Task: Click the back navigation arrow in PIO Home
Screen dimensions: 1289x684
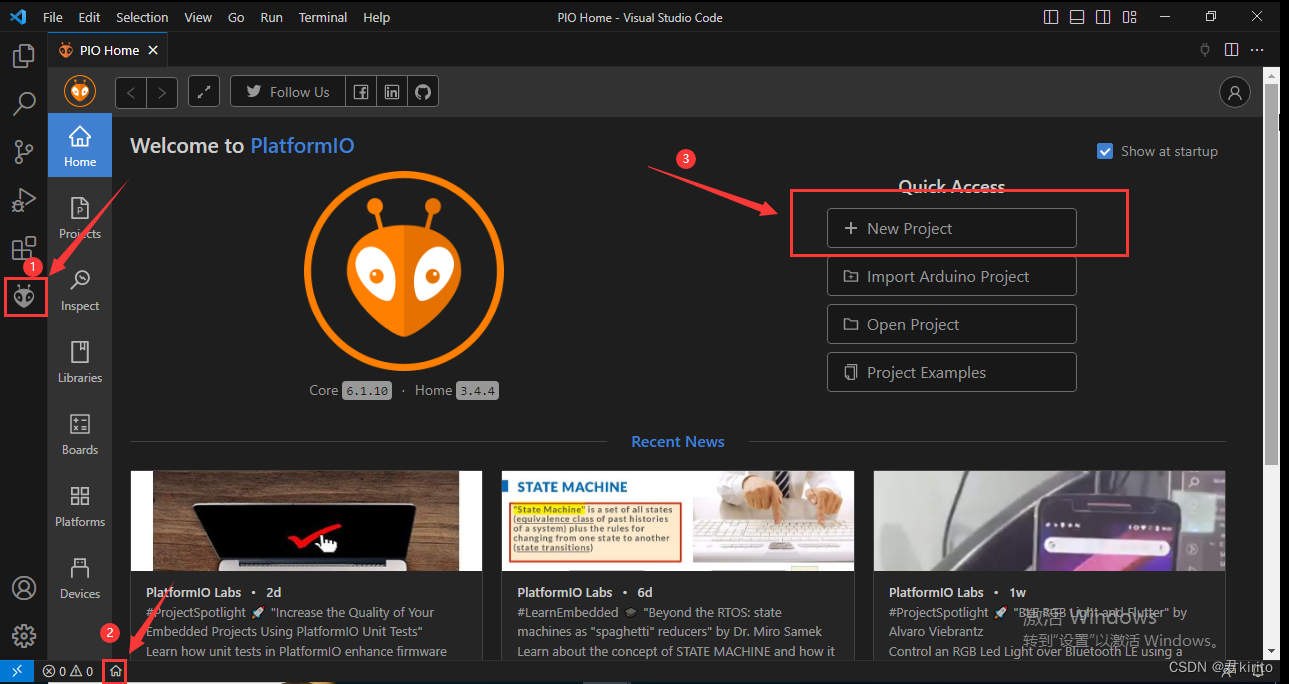Action: pos(130,91)
